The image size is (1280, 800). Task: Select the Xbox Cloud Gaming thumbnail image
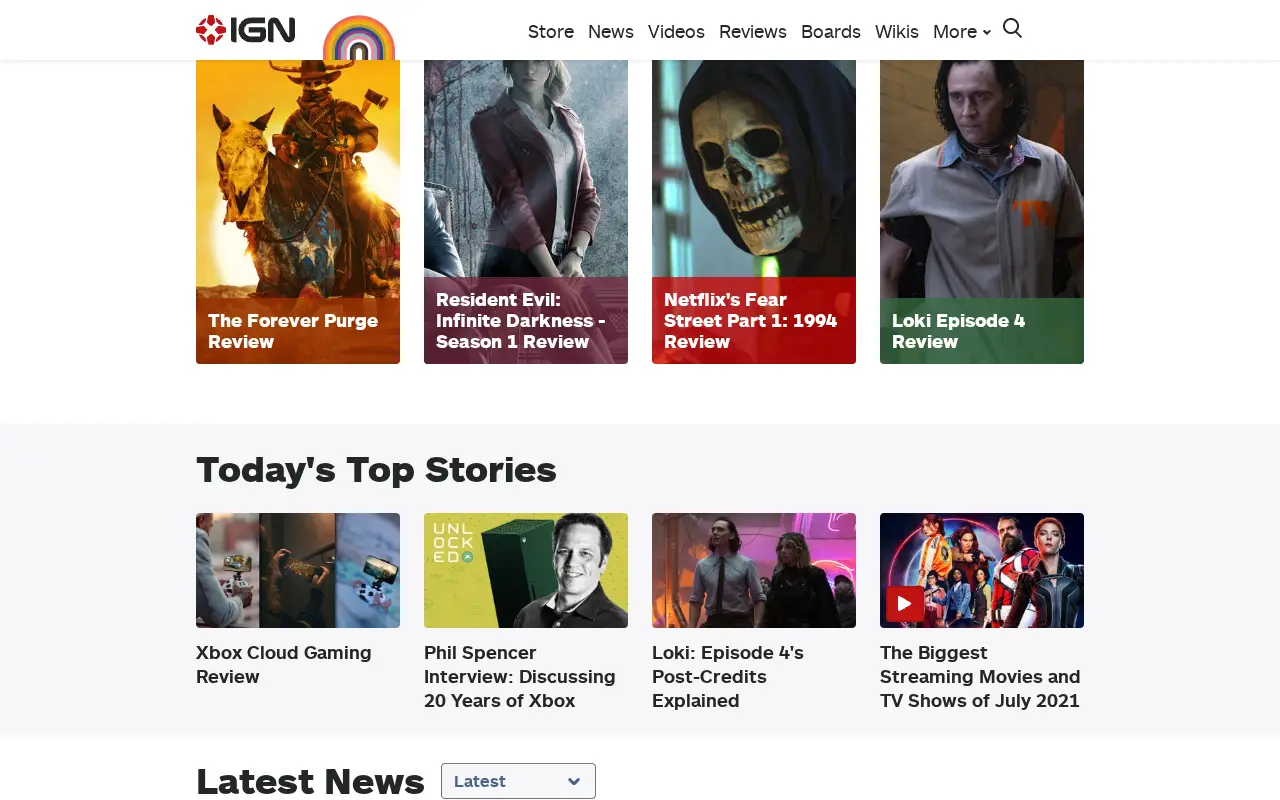[298, 570]
